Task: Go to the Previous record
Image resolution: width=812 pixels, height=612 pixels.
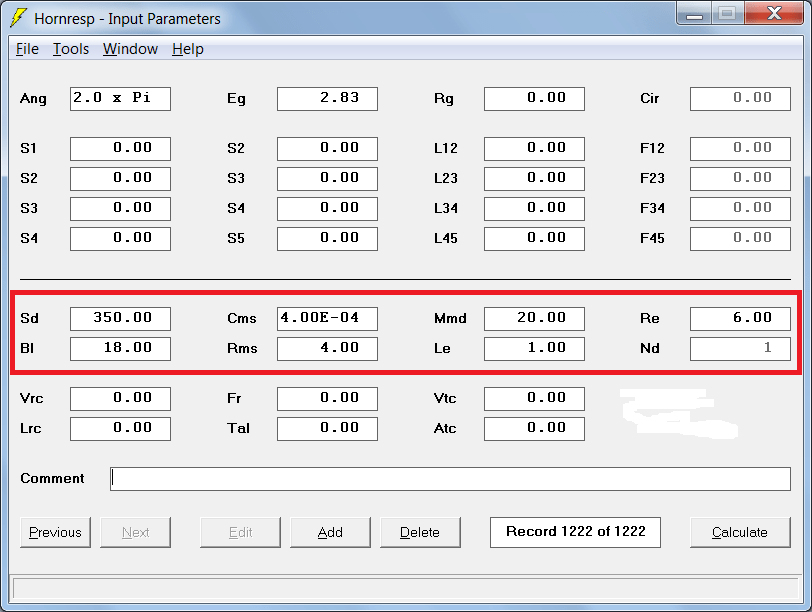Action: coord(55,532)
